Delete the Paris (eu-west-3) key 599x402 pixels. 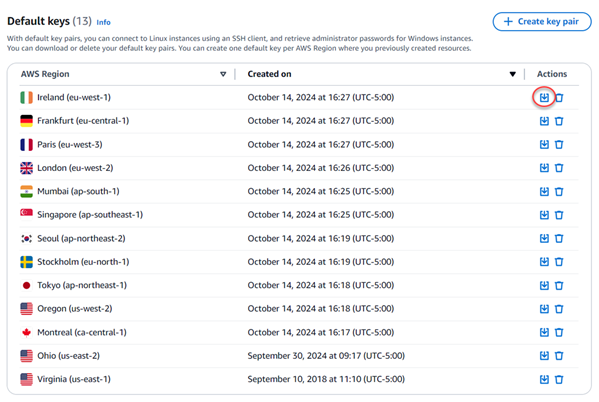click(x=559, y=144)
